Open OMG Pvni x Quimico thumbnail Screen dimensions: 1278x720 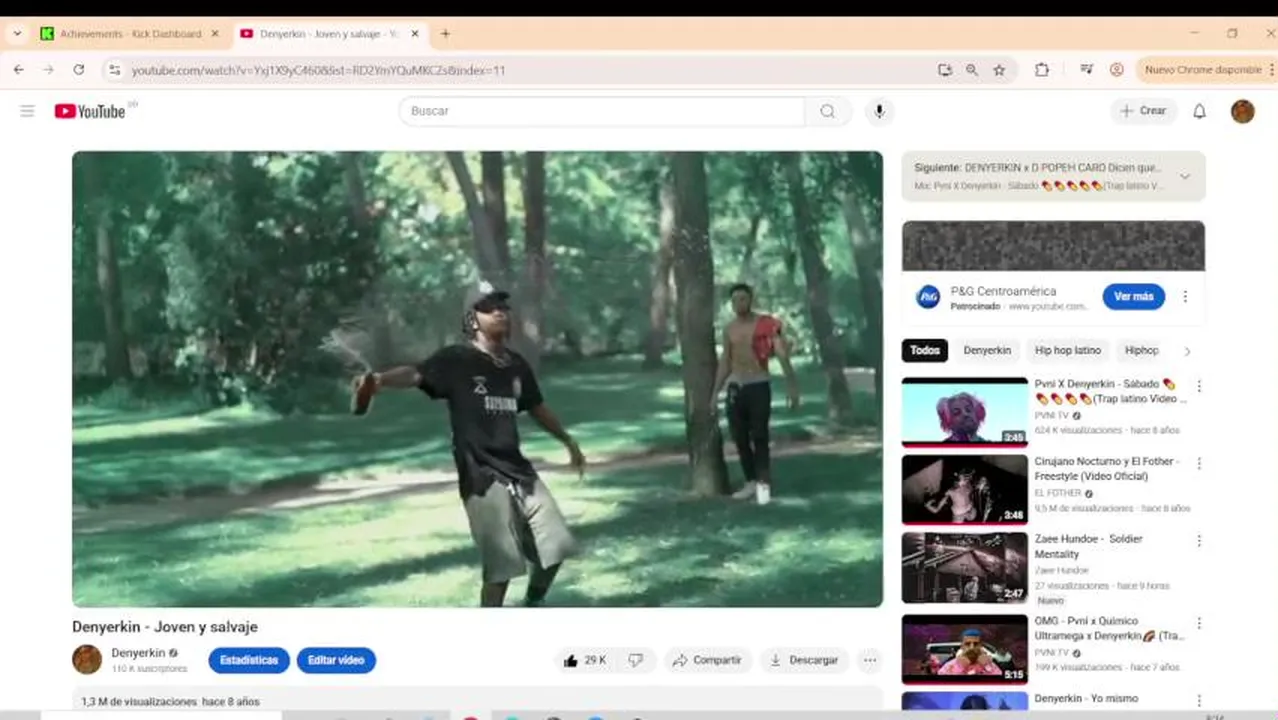[x=964, y=649]
